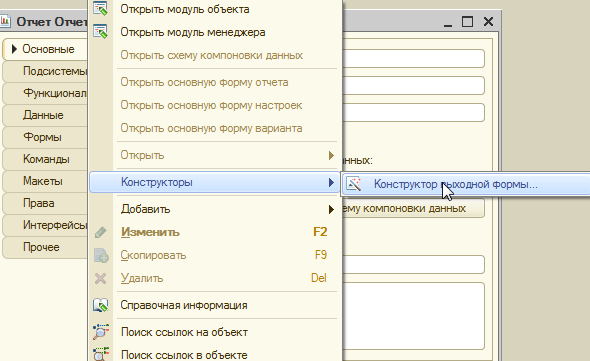Screen dimensions: 590x361
Task: Click the second input field in report window
Action: 413,85
